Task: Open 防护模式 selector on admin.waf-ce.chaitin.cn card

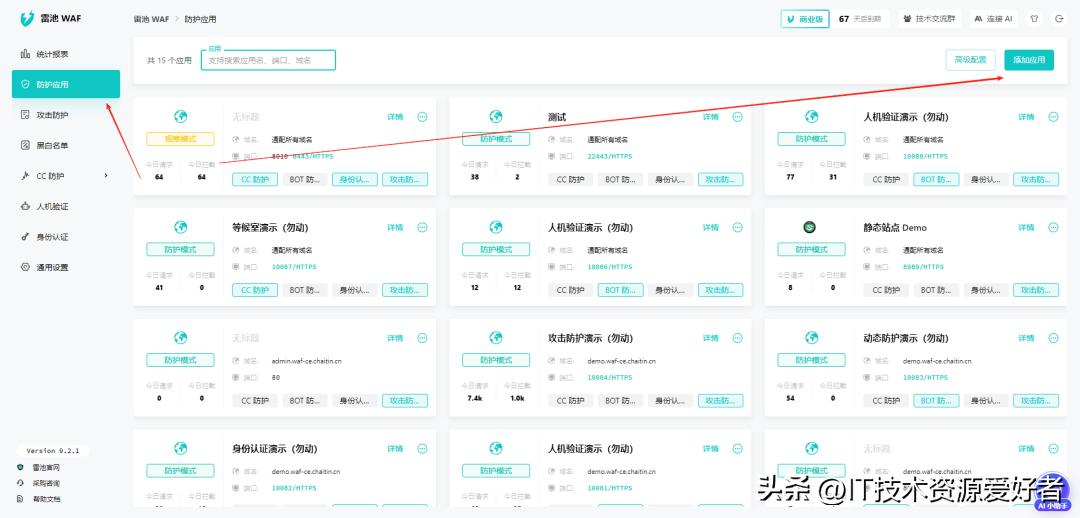Action: coord(180,360)
